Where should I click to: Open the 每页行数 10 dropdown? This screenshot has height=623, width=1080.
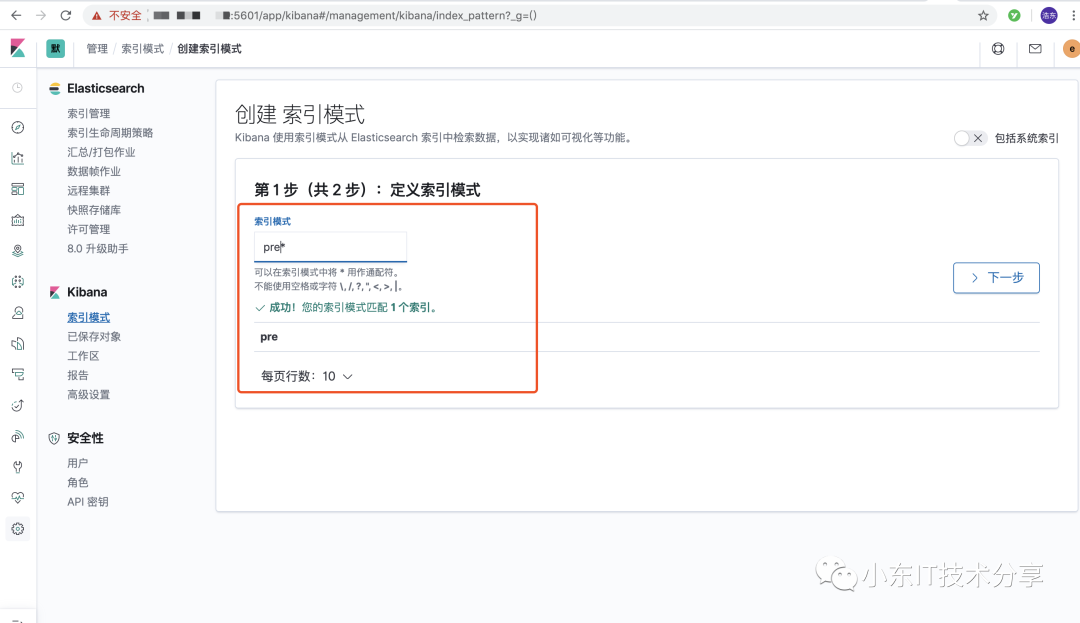click(307, 377)
